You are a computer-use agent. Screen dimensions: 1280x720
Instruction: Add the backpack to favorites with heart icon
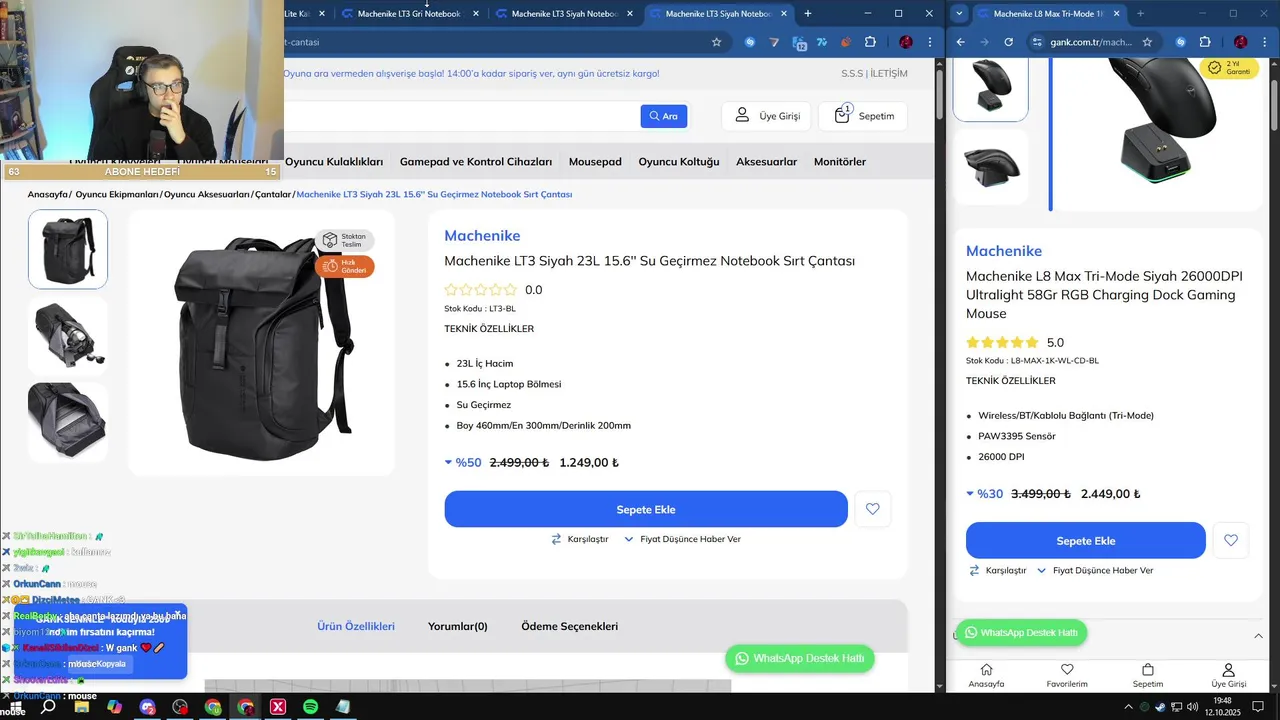(873, 509)
